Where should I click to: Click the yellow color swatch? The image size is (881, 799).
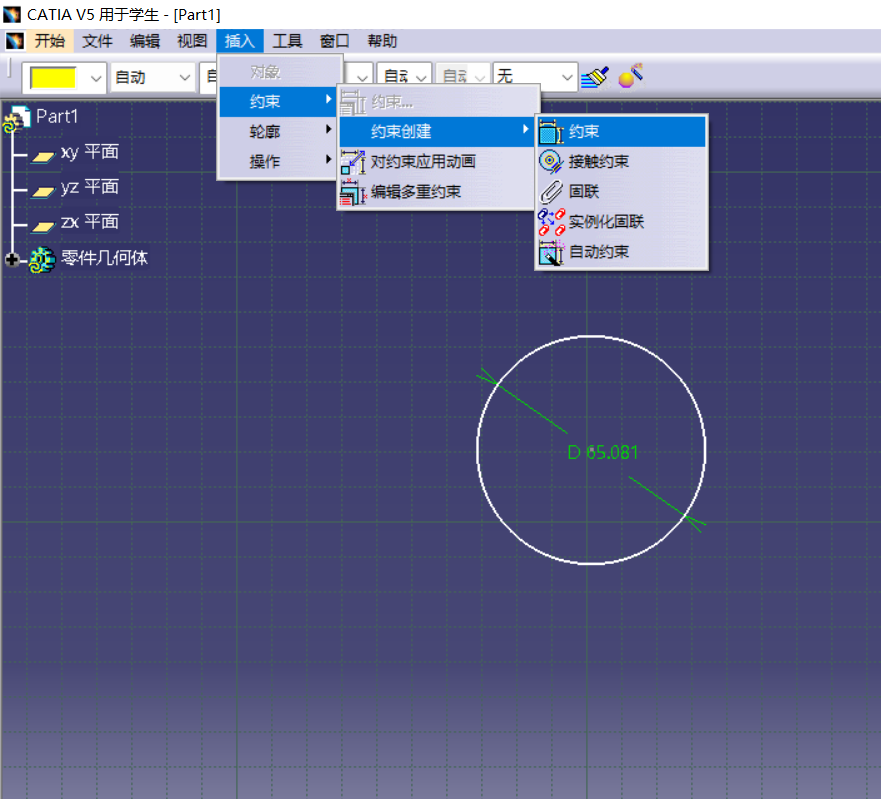pos(53,78)
